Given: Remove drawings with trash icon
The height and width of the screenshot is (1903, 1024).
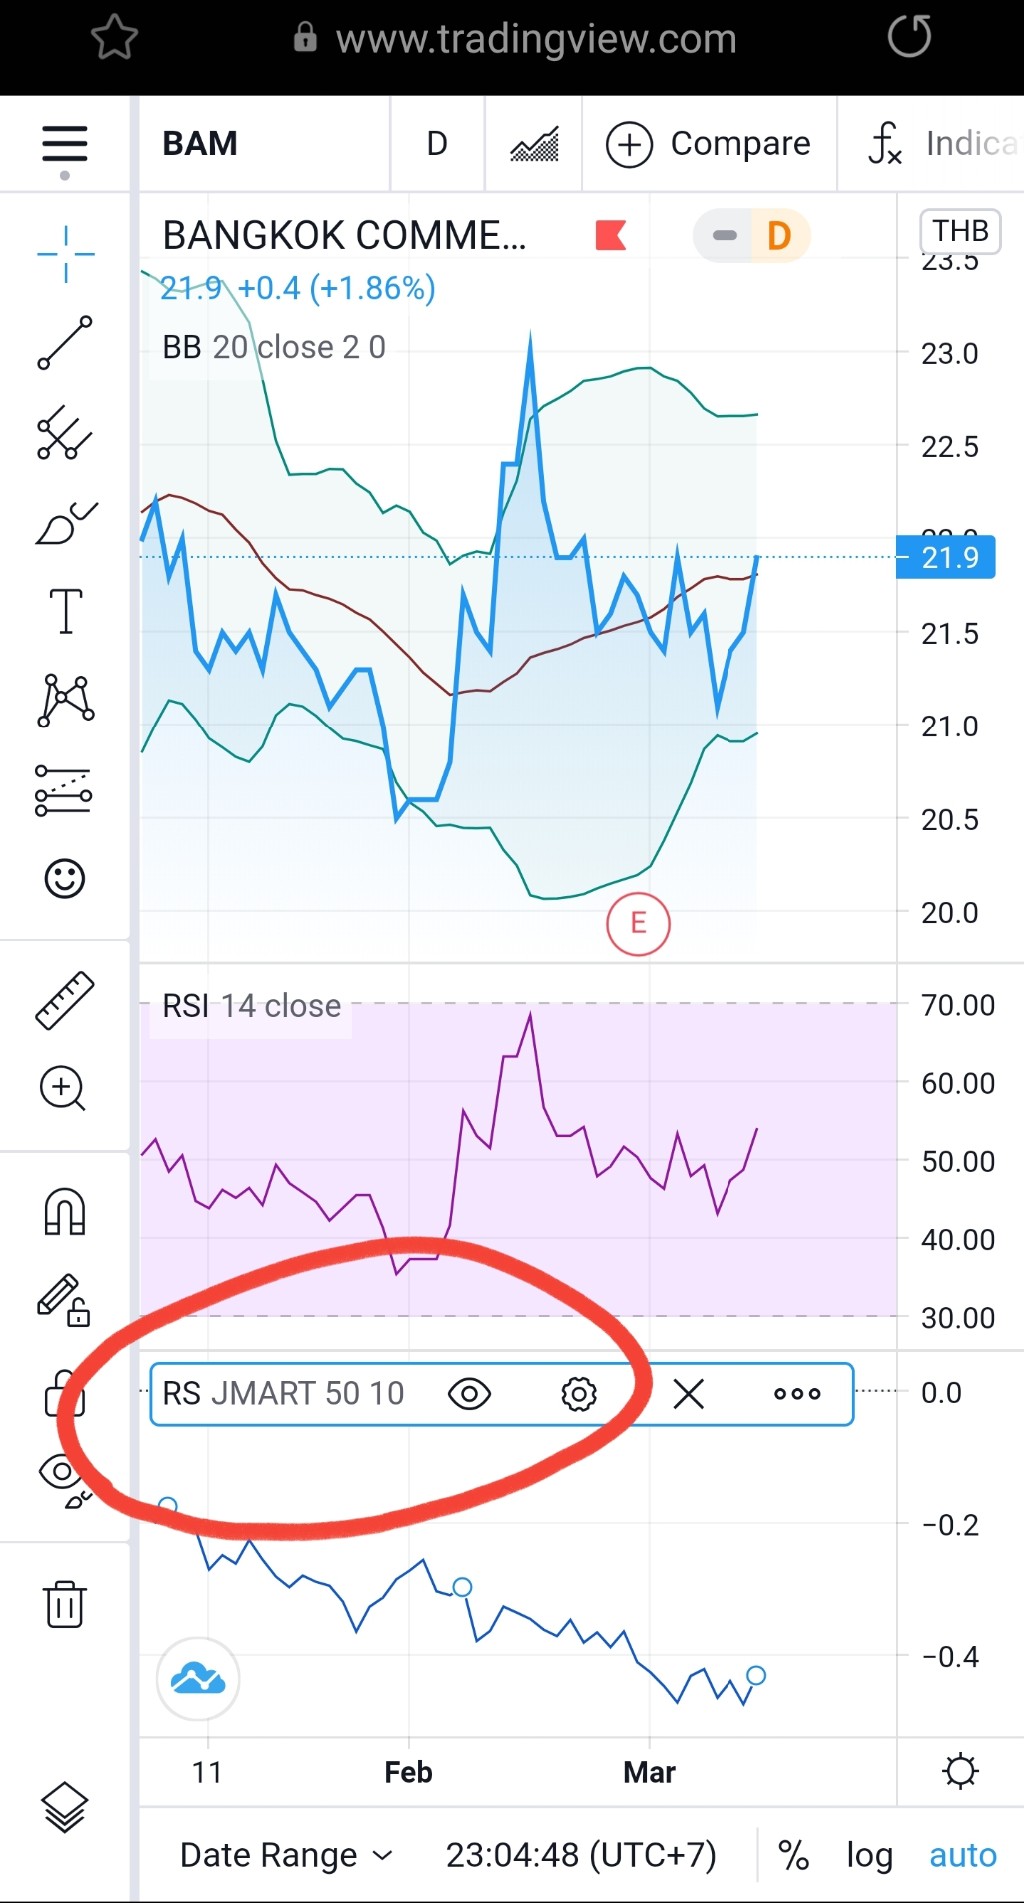Looking at the screenshot, I should tap(65, 1604).
